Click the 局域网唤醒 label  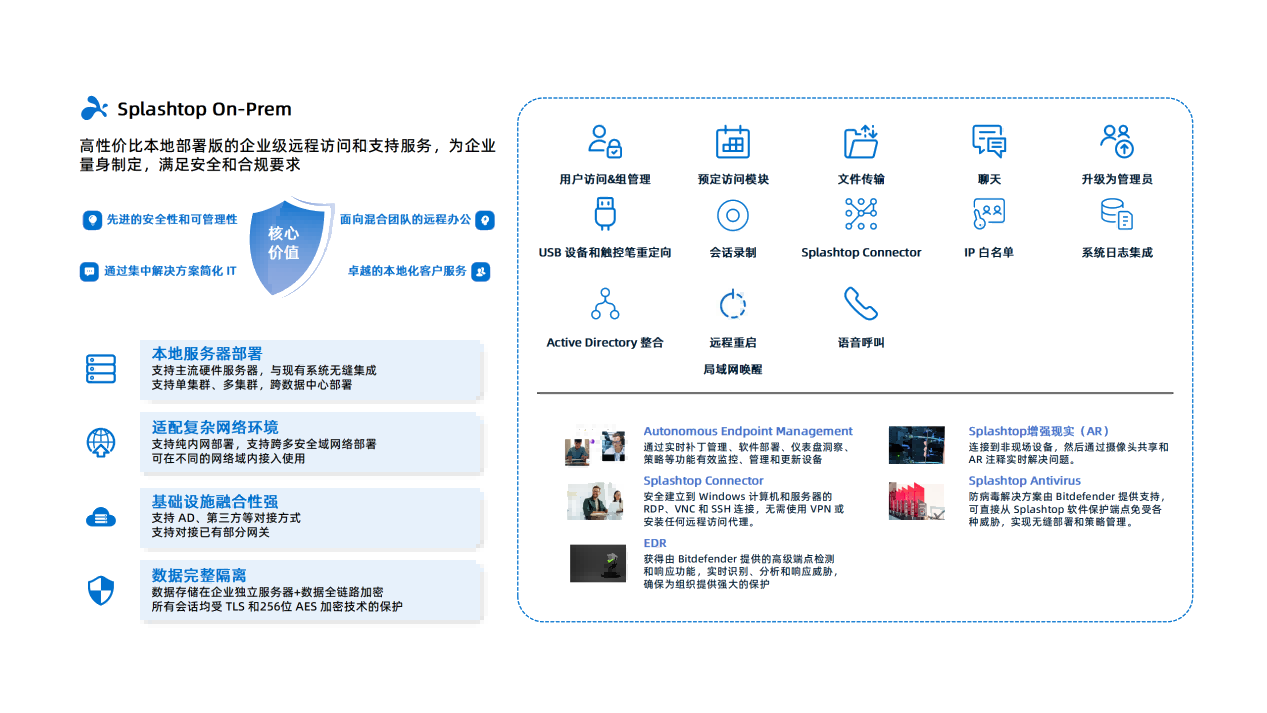click(733, 369)
